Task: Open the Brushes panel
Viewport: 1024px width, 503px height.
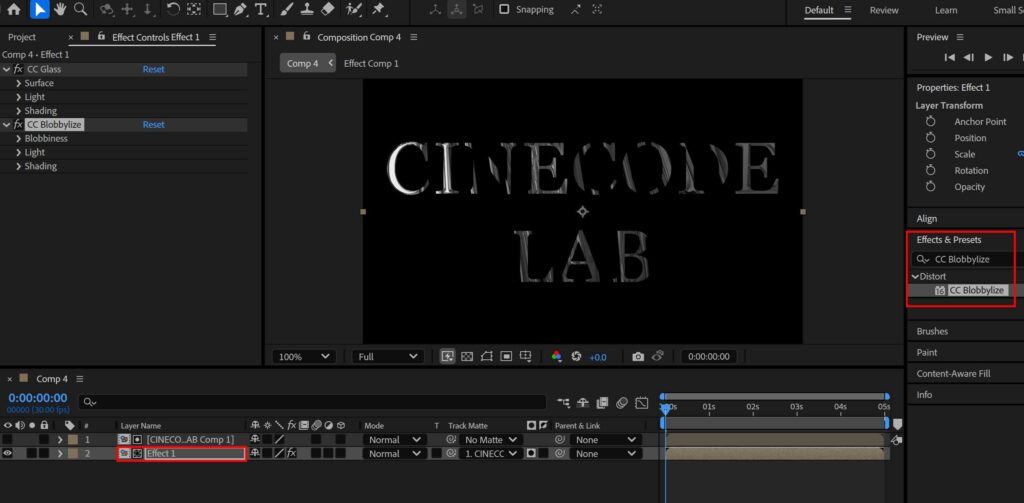Action: click(x=932, y=331)
